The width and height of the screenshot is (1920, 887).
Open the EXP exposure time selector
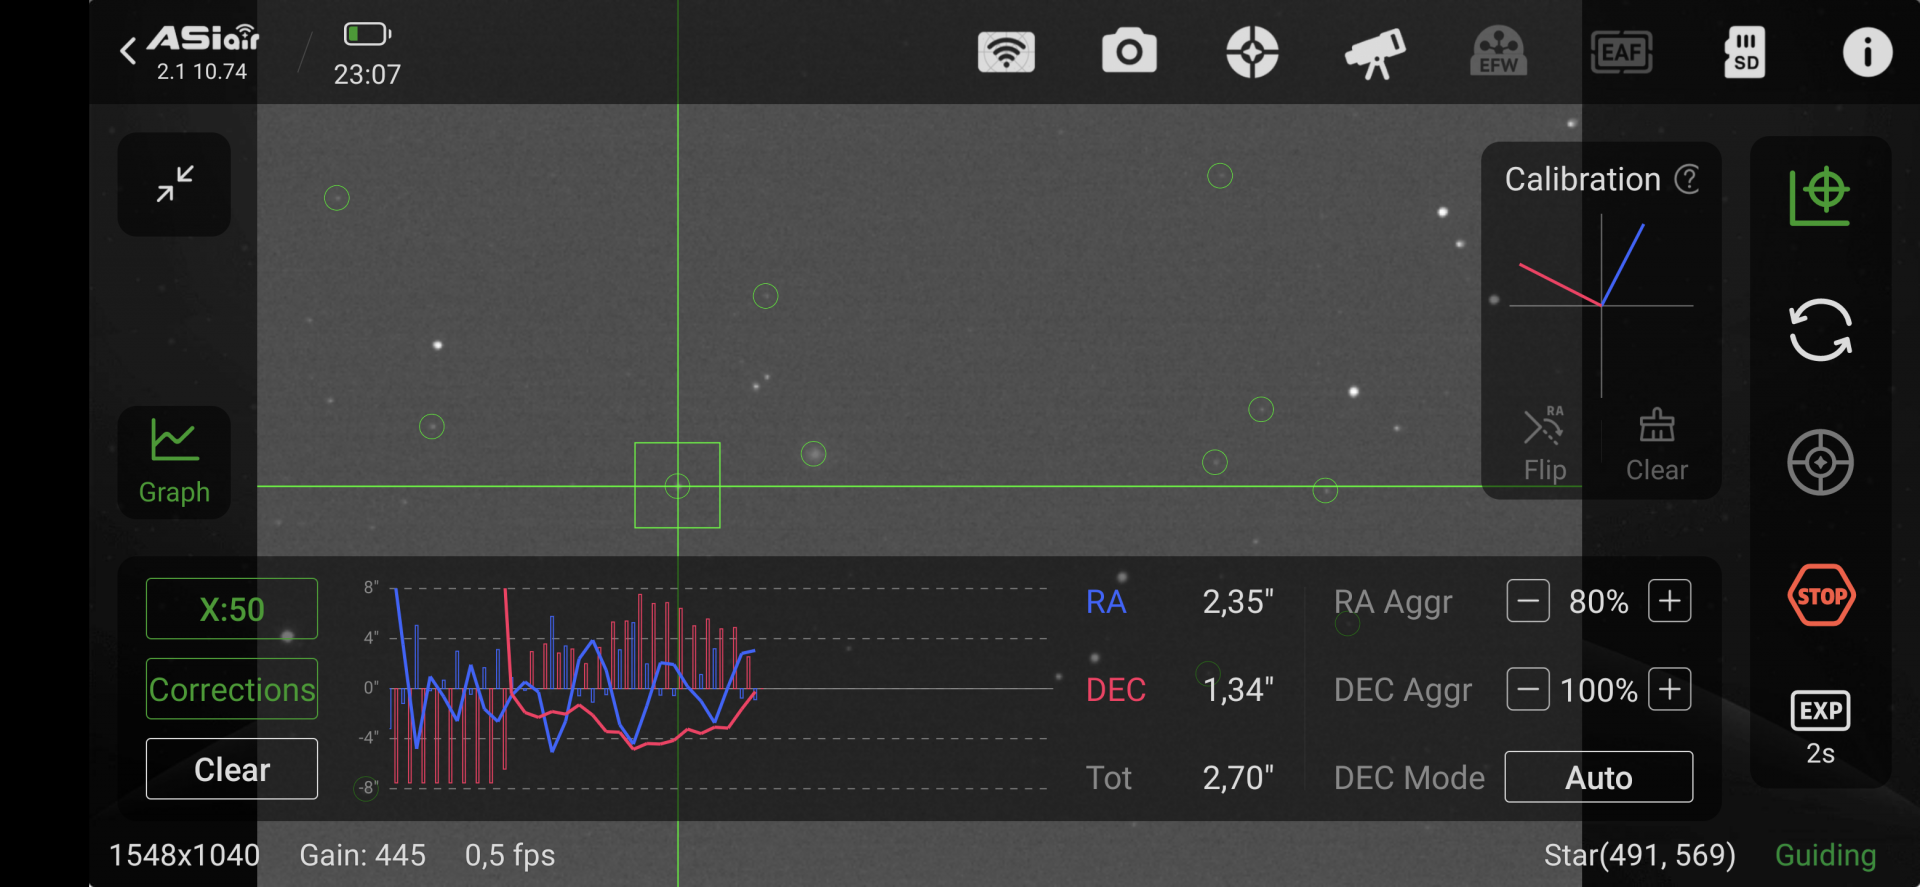(1820, 728)
